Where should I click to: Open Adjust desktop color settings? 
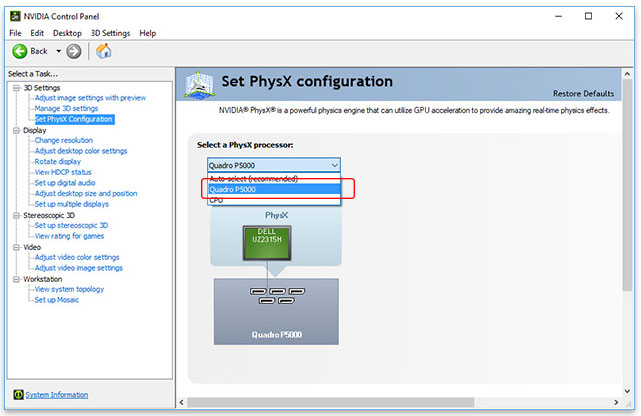(81, 151)
